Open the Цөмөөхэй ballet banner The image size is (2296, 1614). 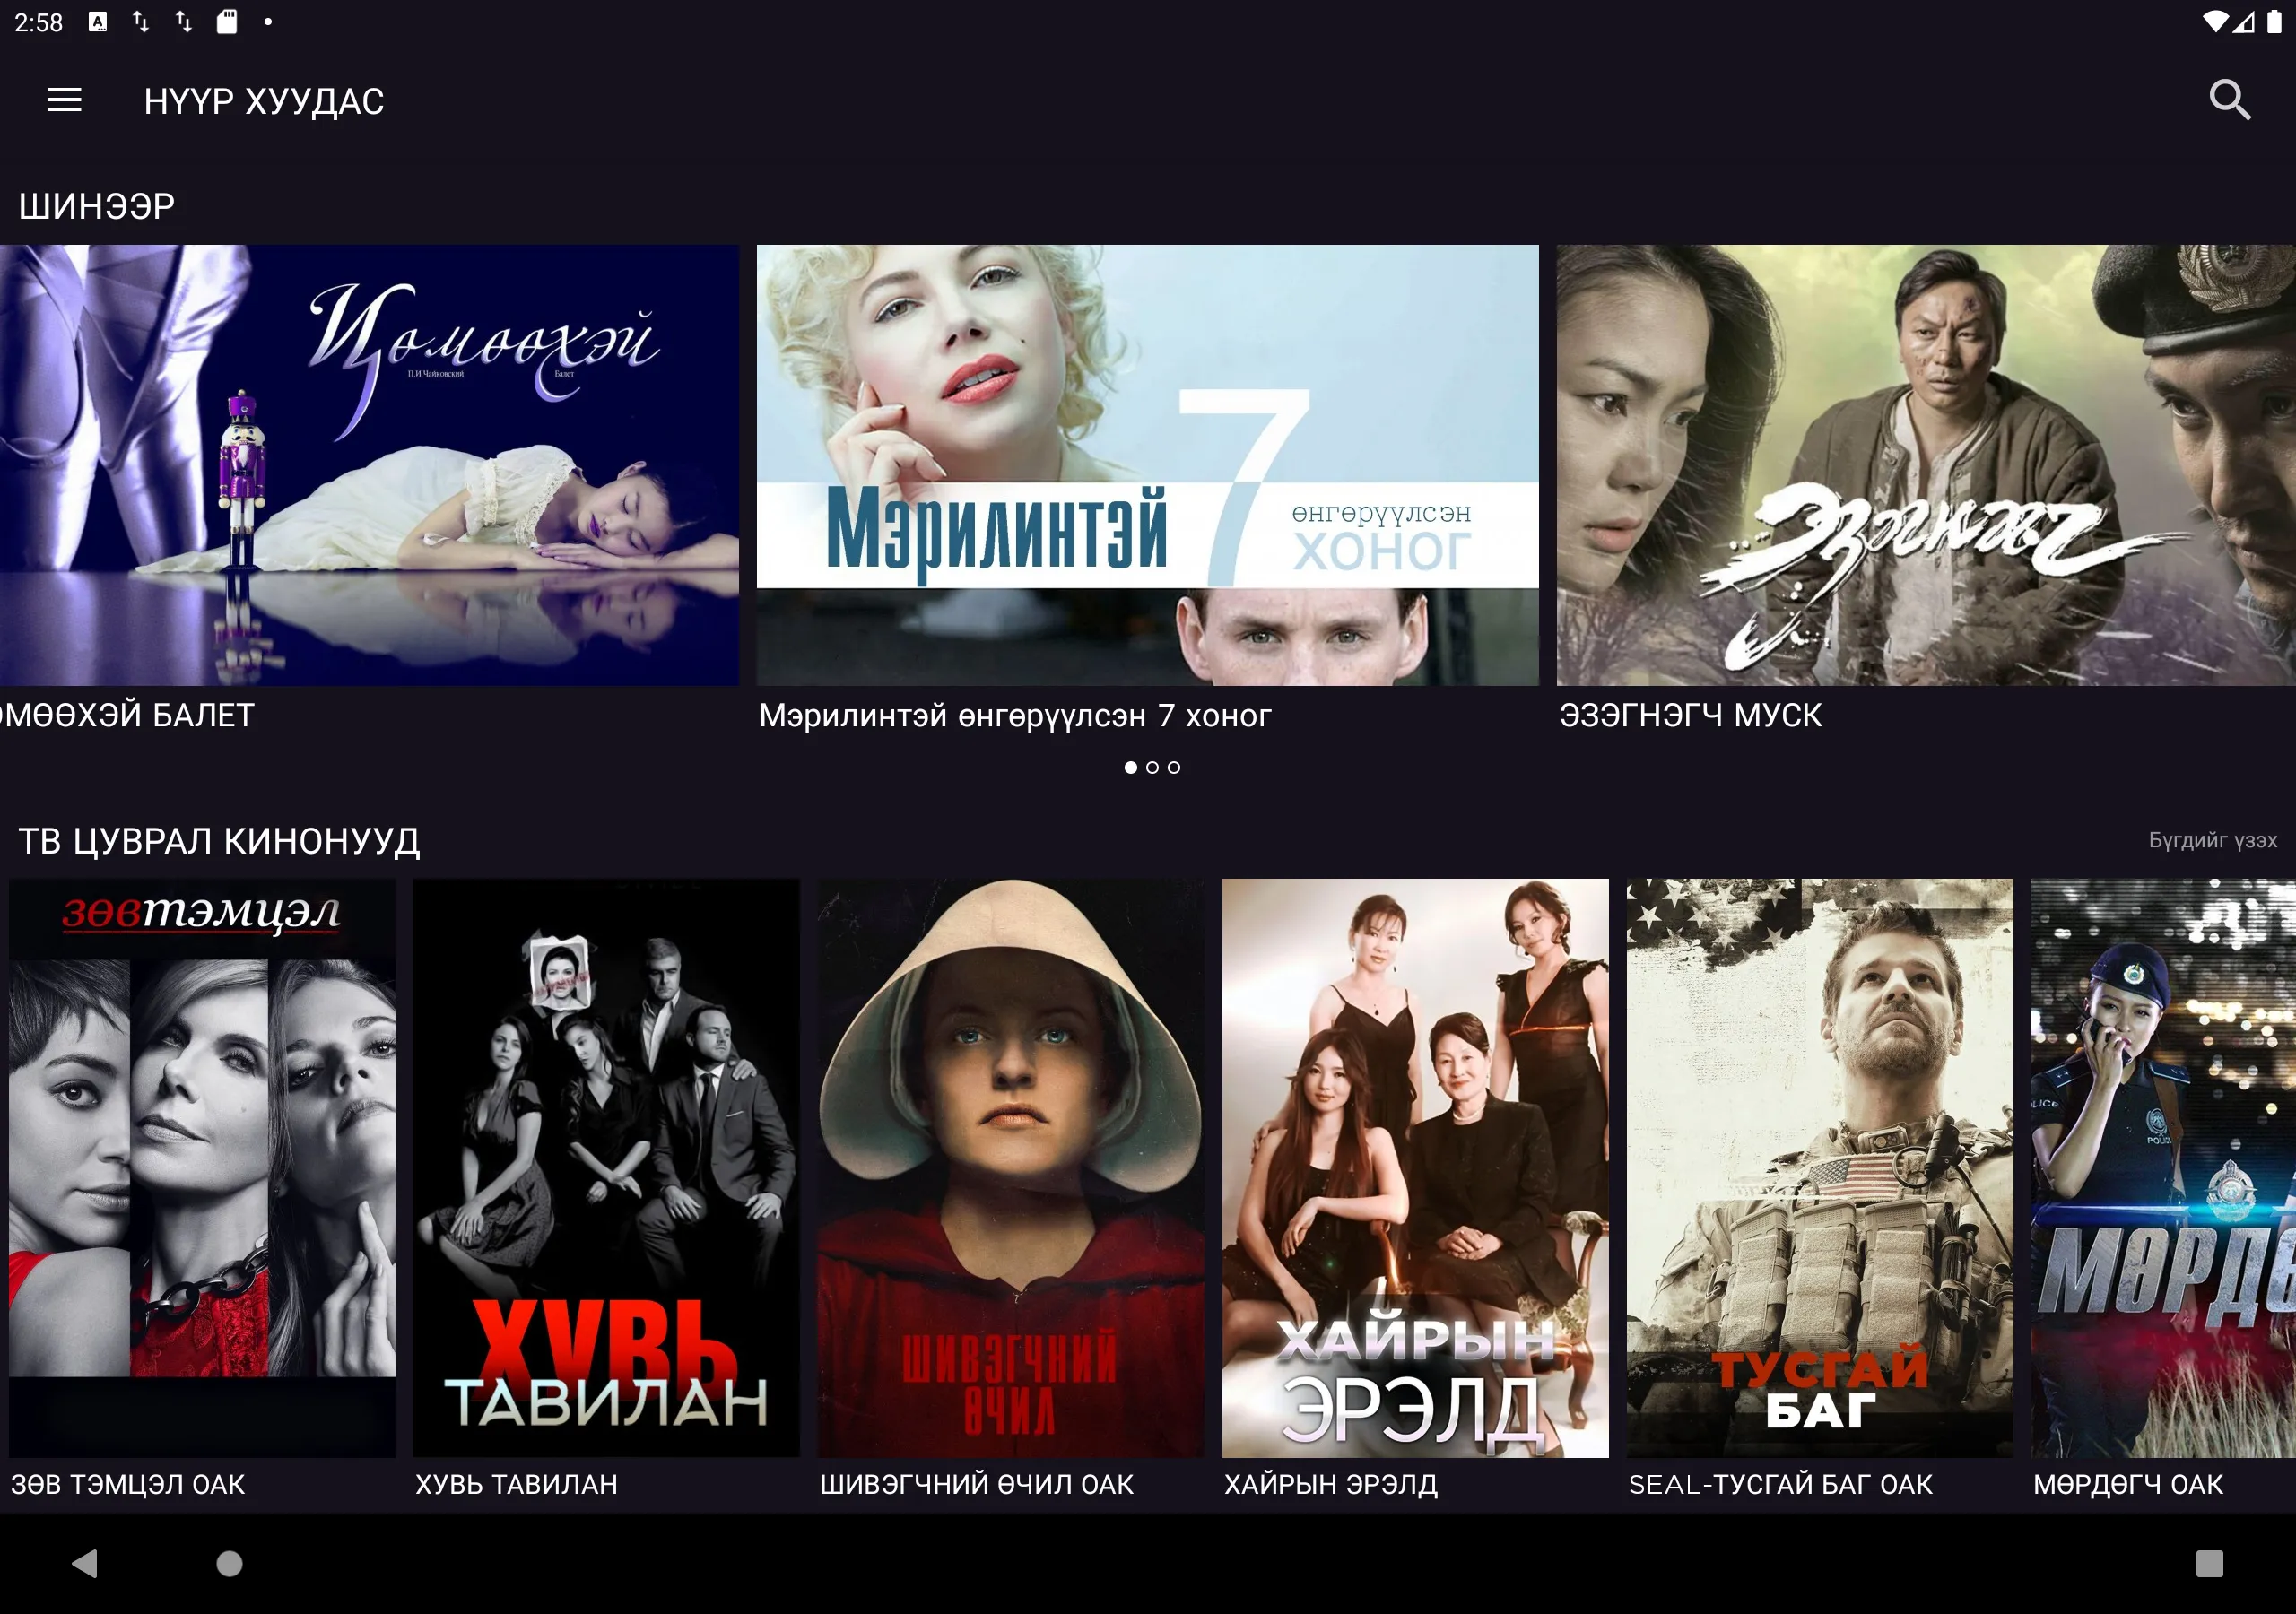tap(369, 465)
